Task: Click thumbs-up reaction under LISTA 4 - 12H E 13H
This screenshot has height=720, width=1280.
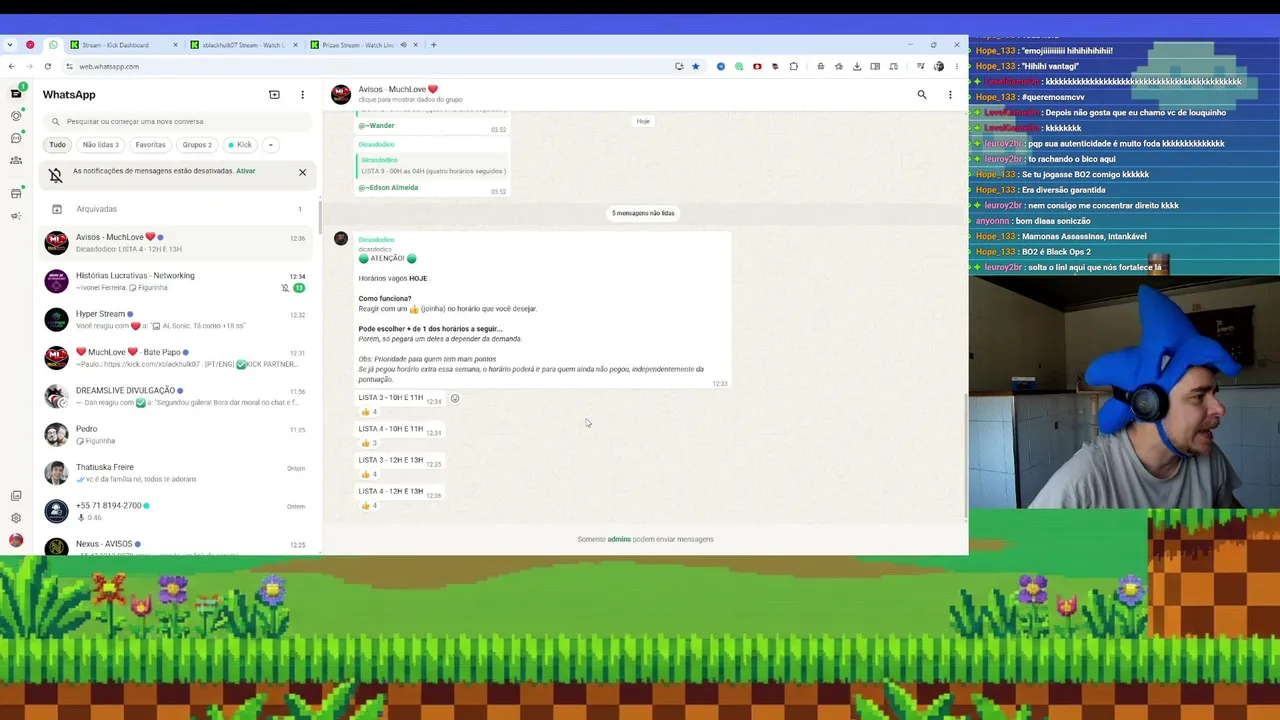Action: pos(368,506)
